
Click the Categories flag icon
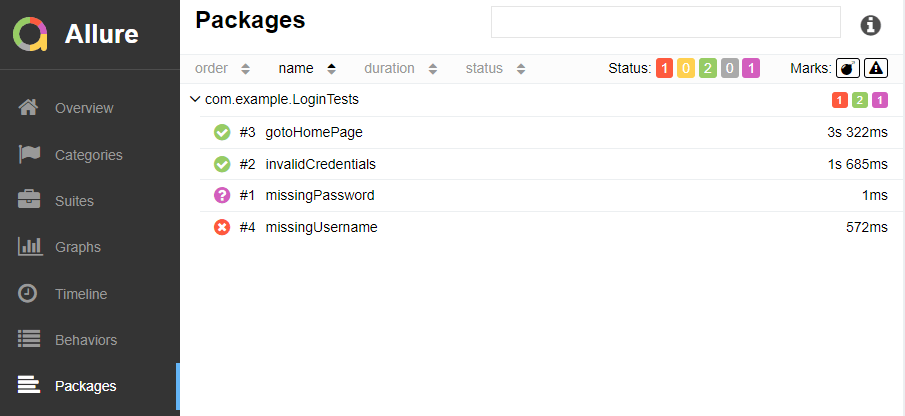pyautogui.click(x=29, y=154)
